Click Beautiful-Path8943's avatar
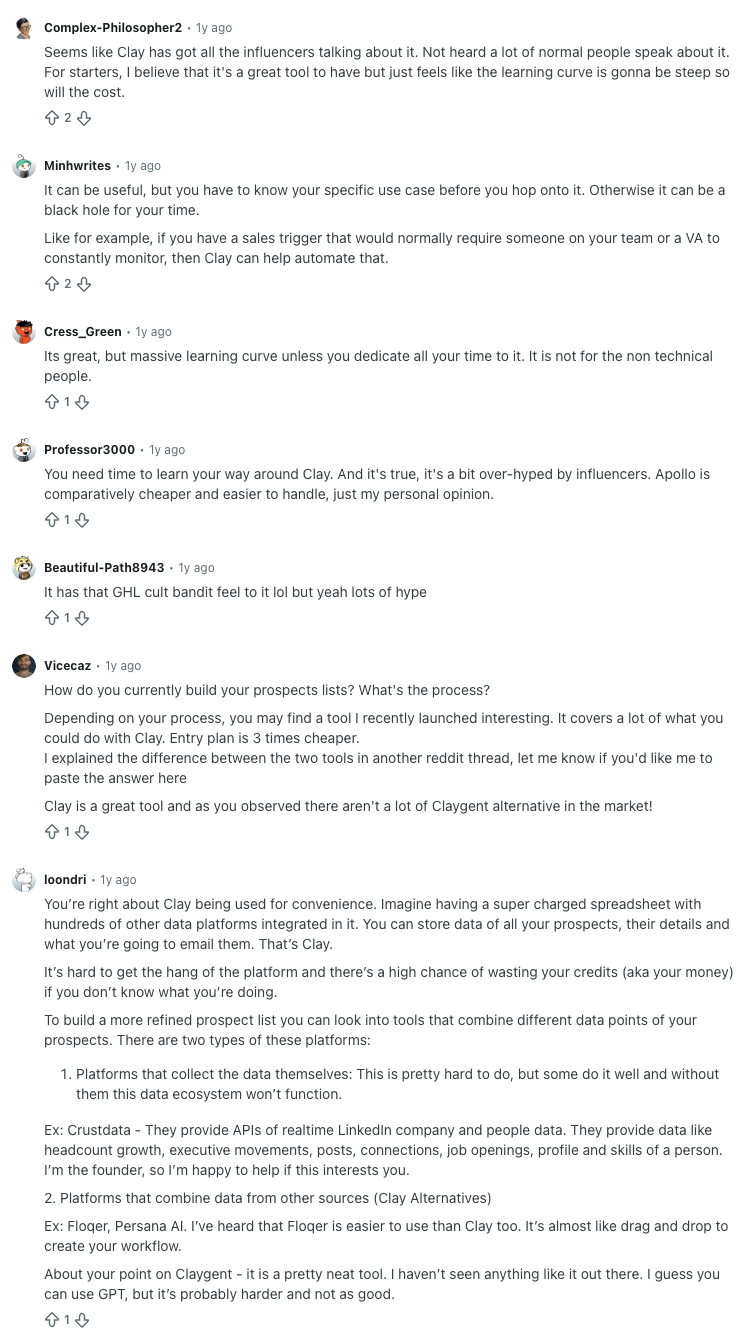 click(23, 567)
